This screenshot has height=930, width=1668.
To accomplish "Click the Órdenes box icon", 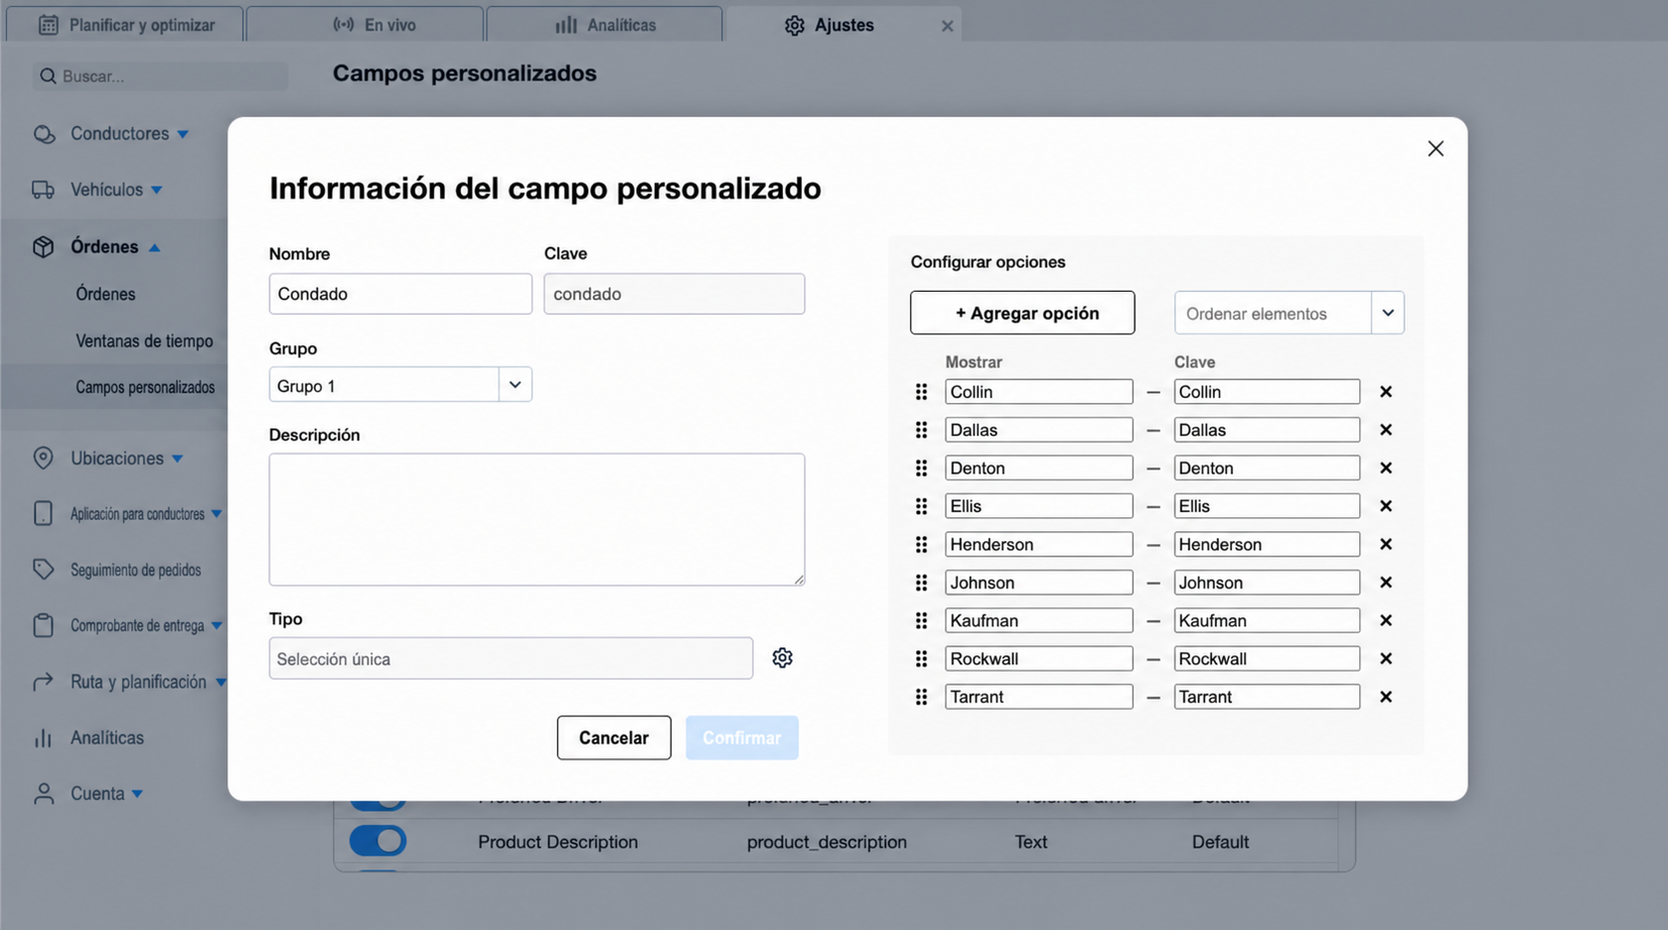I will 43,247.
